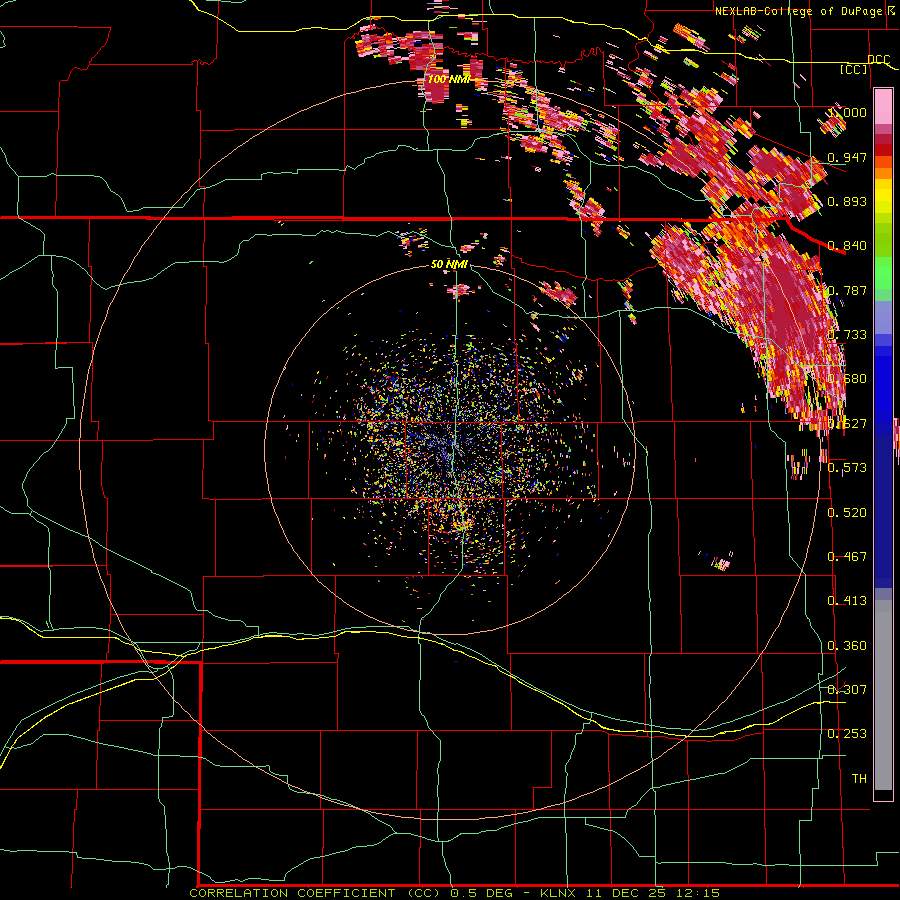Click the 100 NMI range ring label
Image resolution: width=900 pixels, height=900 pixels.
click(x=449, y=79)
